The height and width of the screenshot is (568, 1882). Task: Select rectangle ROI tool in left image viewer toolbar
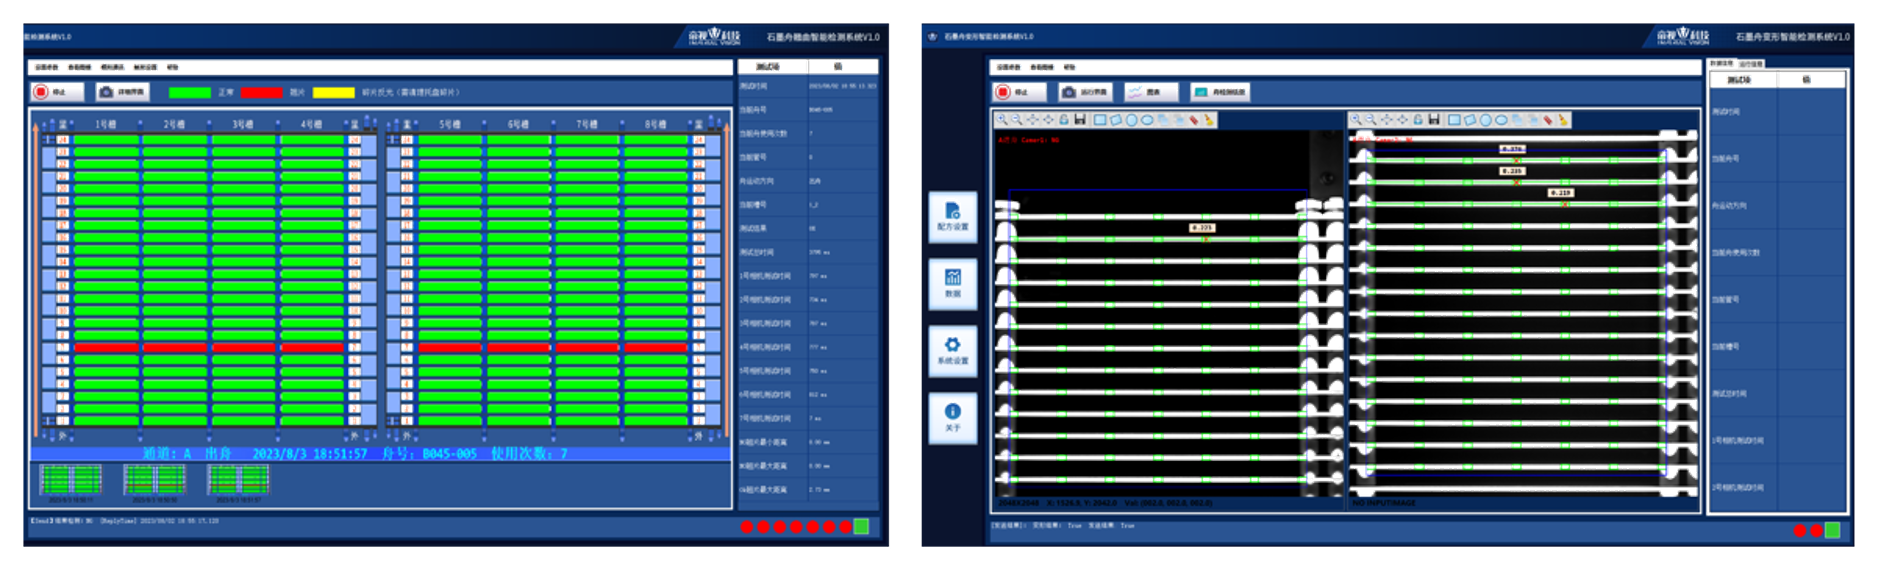[1100, 120]
